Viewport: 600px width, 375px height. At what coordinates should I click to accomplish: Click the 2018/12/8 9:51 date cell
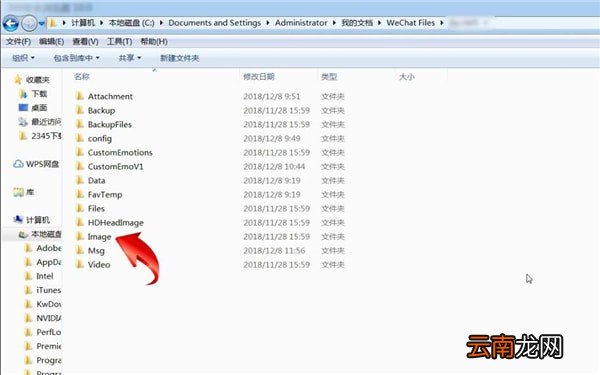tap(272, 96)
